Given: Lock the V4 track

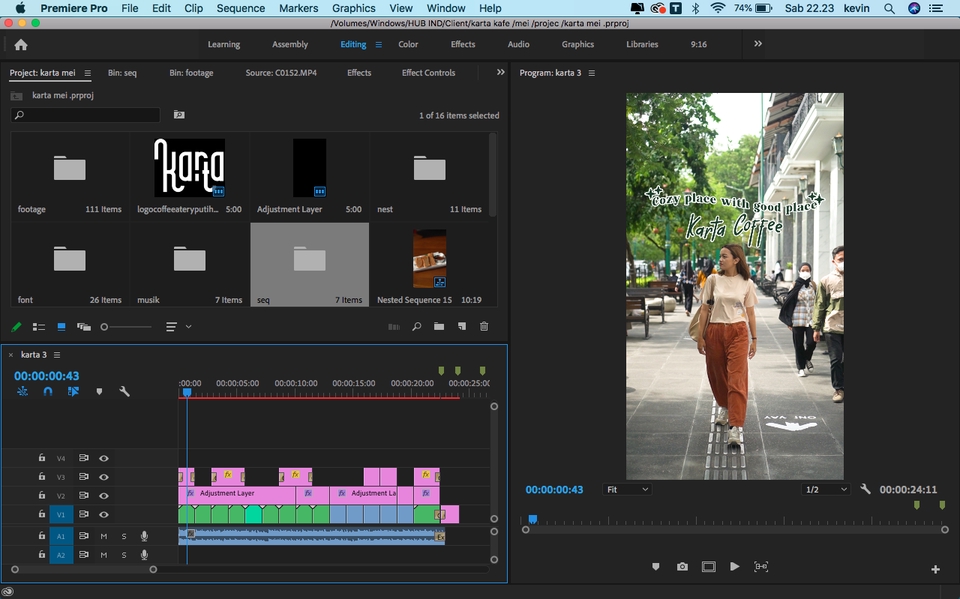Looking at the screenshot, I should point(42,458).
